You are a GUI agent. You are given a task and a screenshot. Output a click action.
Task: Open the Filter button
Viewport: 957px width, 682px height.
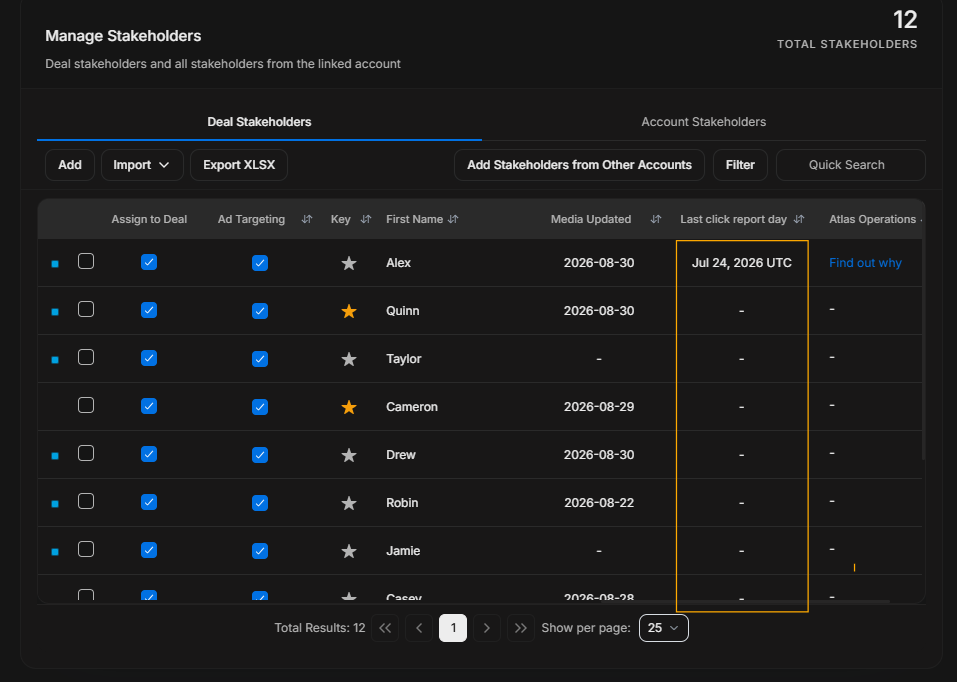pos(740,165)
